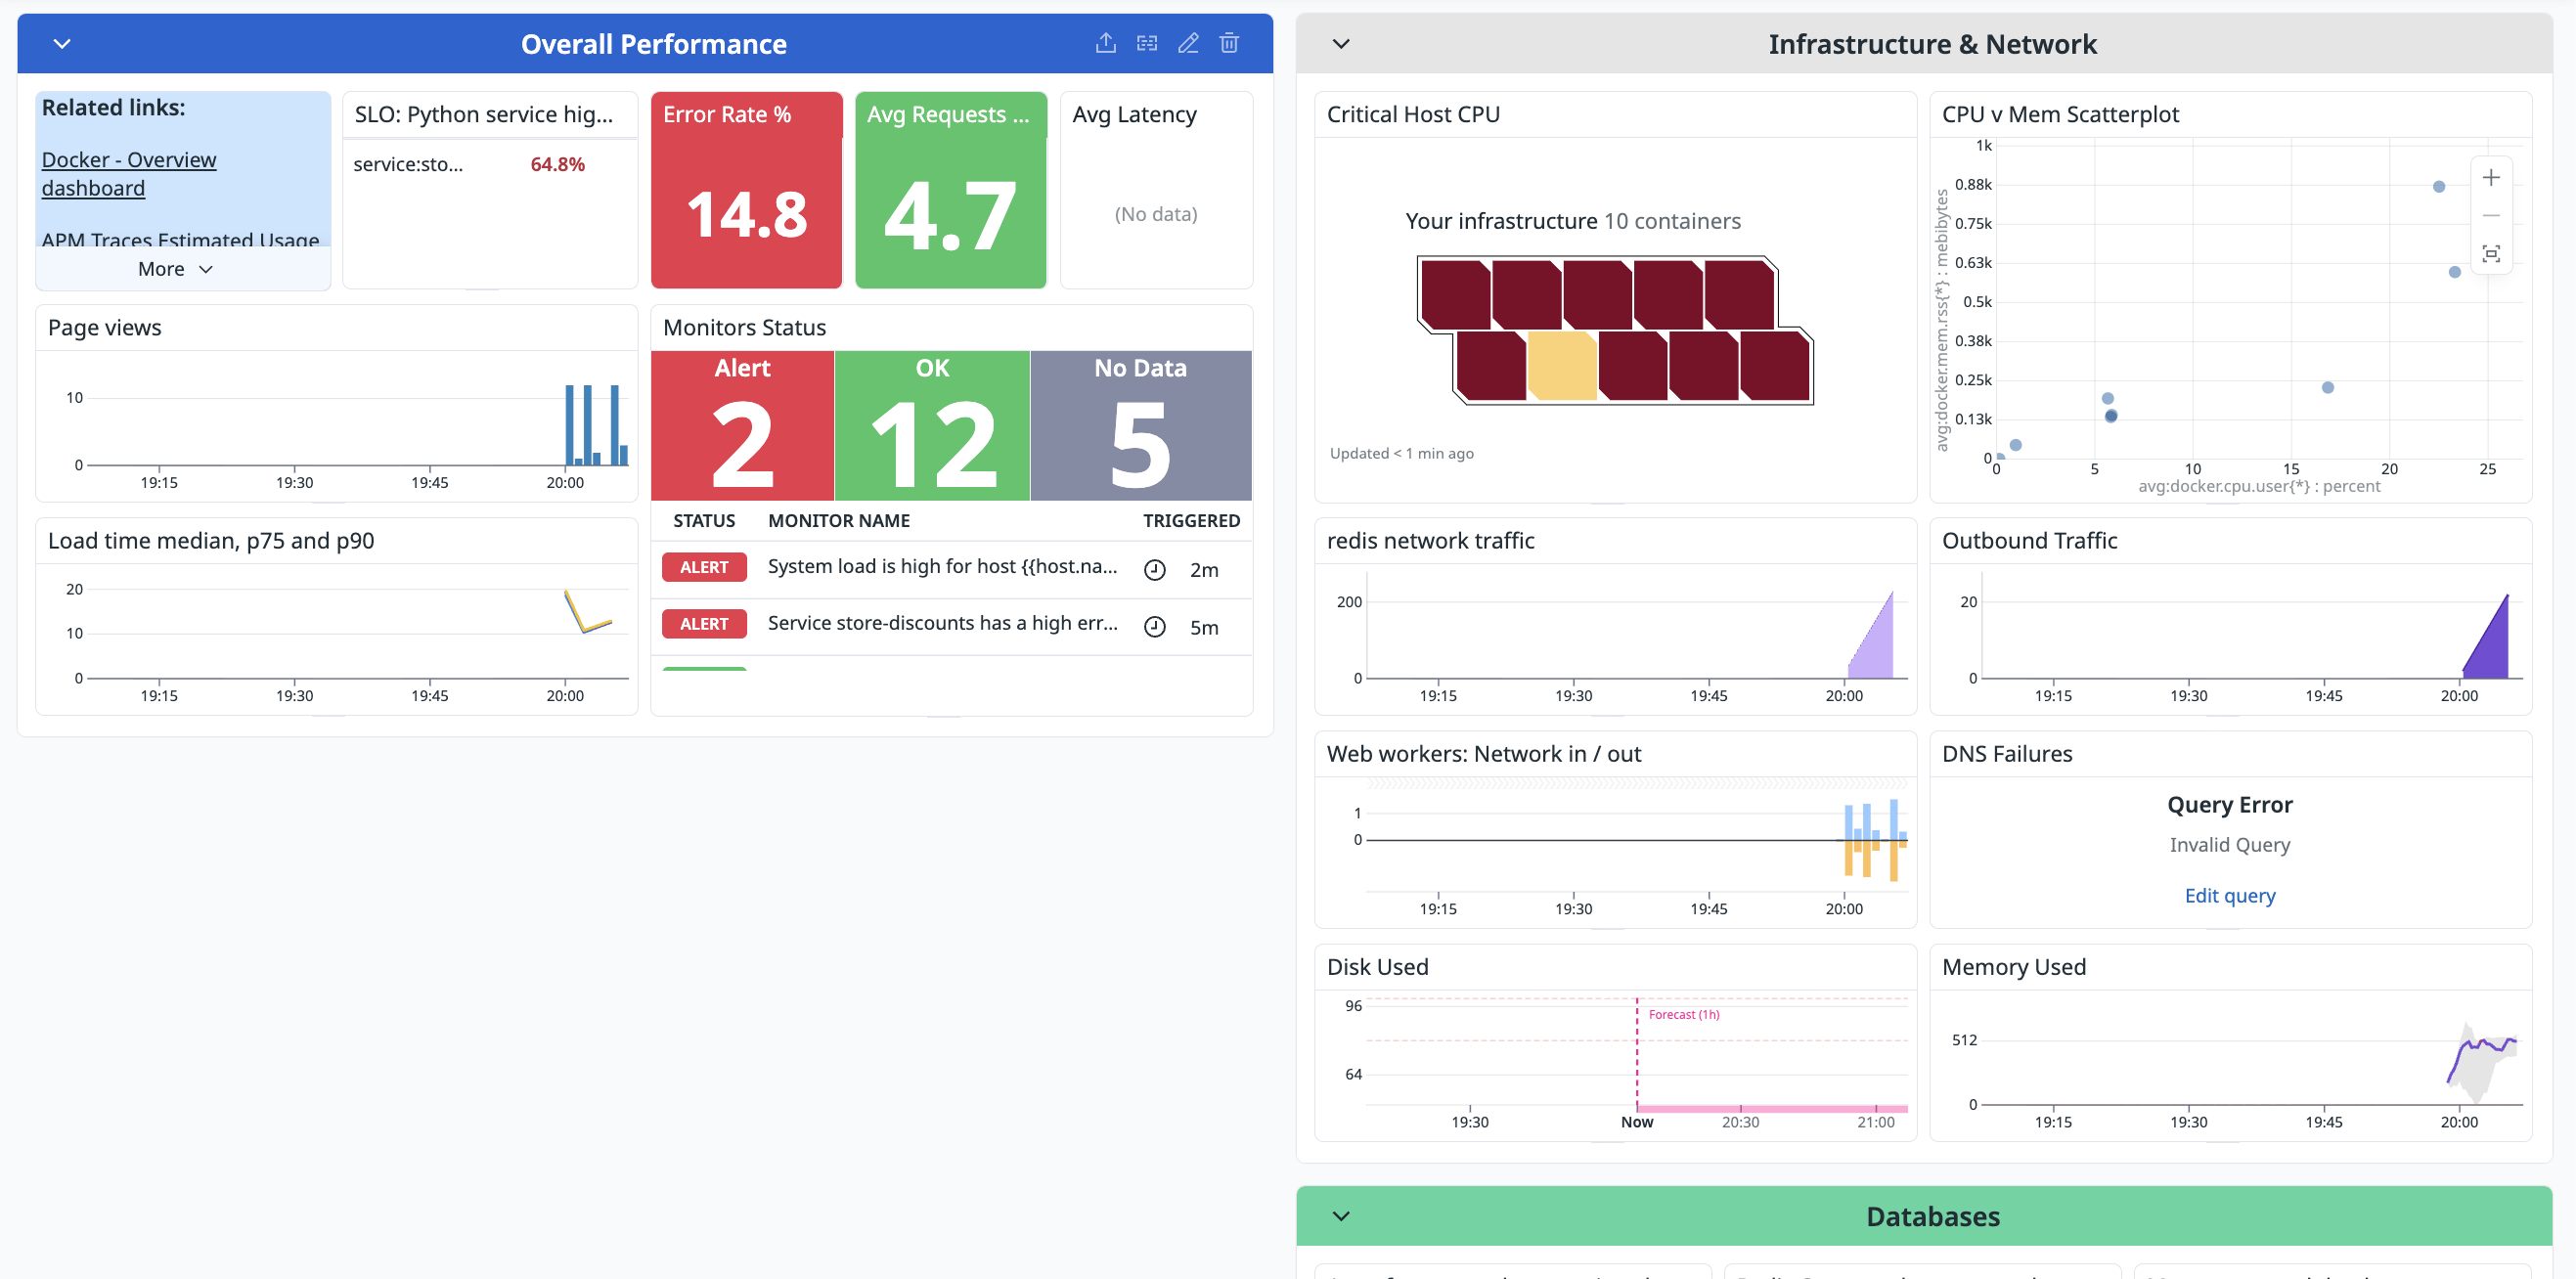Click Edit query in DNS Failures widget
The width and height of the screenshot is (2576, 1279).
(x=2229, y=896)
